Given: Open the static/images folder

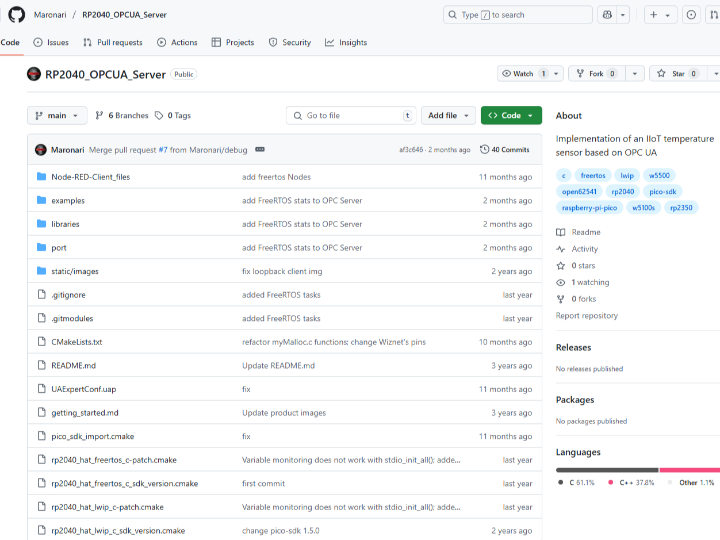Looking at the screenshot, I should (75, 271).
